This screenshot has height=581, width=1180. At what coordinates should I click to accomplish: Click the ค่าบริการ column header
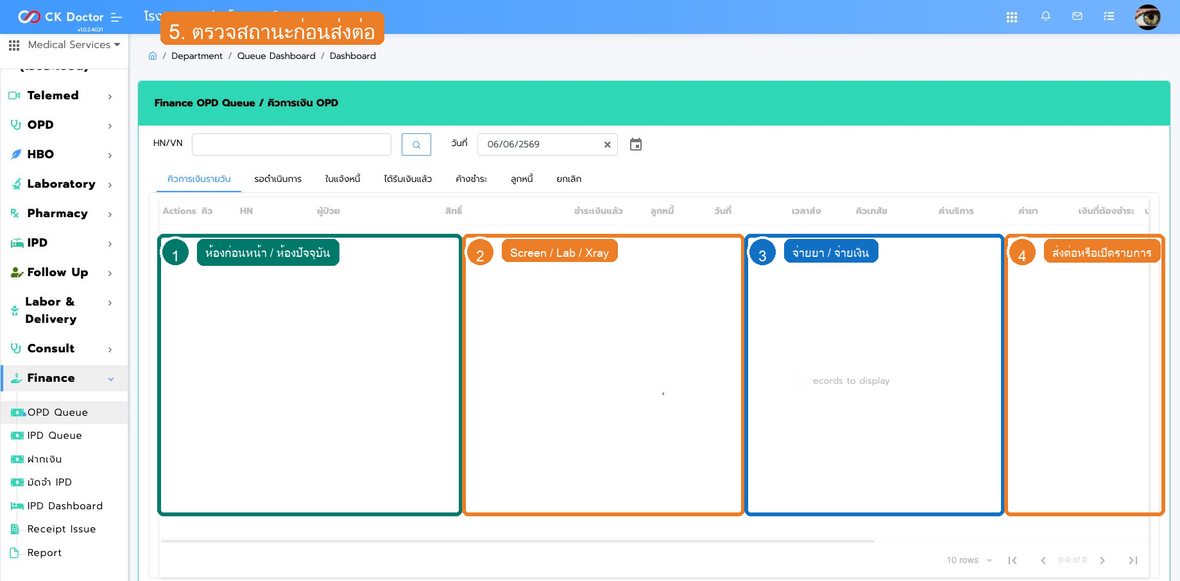(x=956, y=211)
